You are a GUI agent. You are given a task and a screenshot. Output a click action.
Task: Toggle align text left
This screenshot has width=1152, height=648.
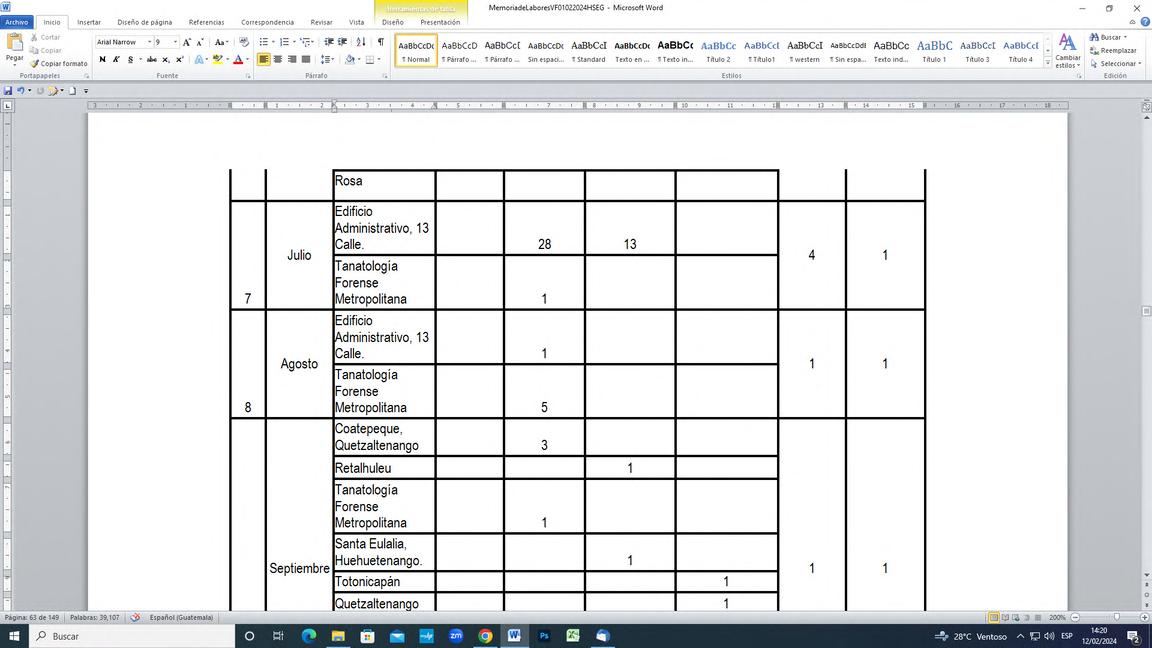tap(263, 60)
